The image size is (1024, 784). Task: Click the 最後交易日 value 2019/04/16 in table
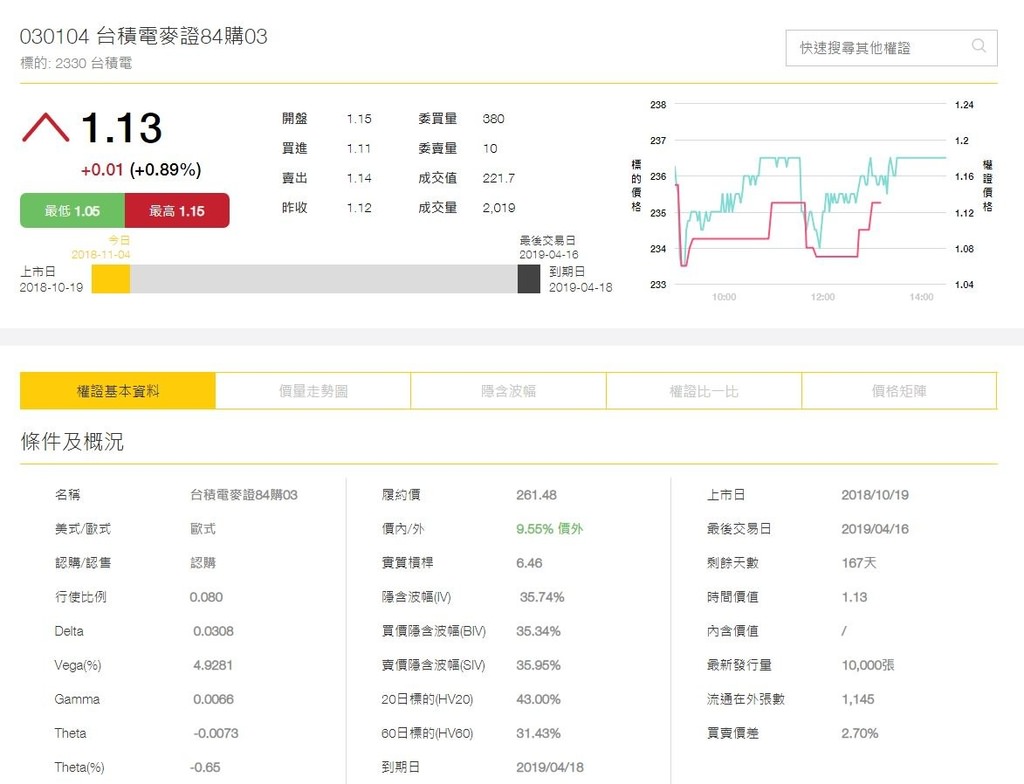tap(874, 529)
